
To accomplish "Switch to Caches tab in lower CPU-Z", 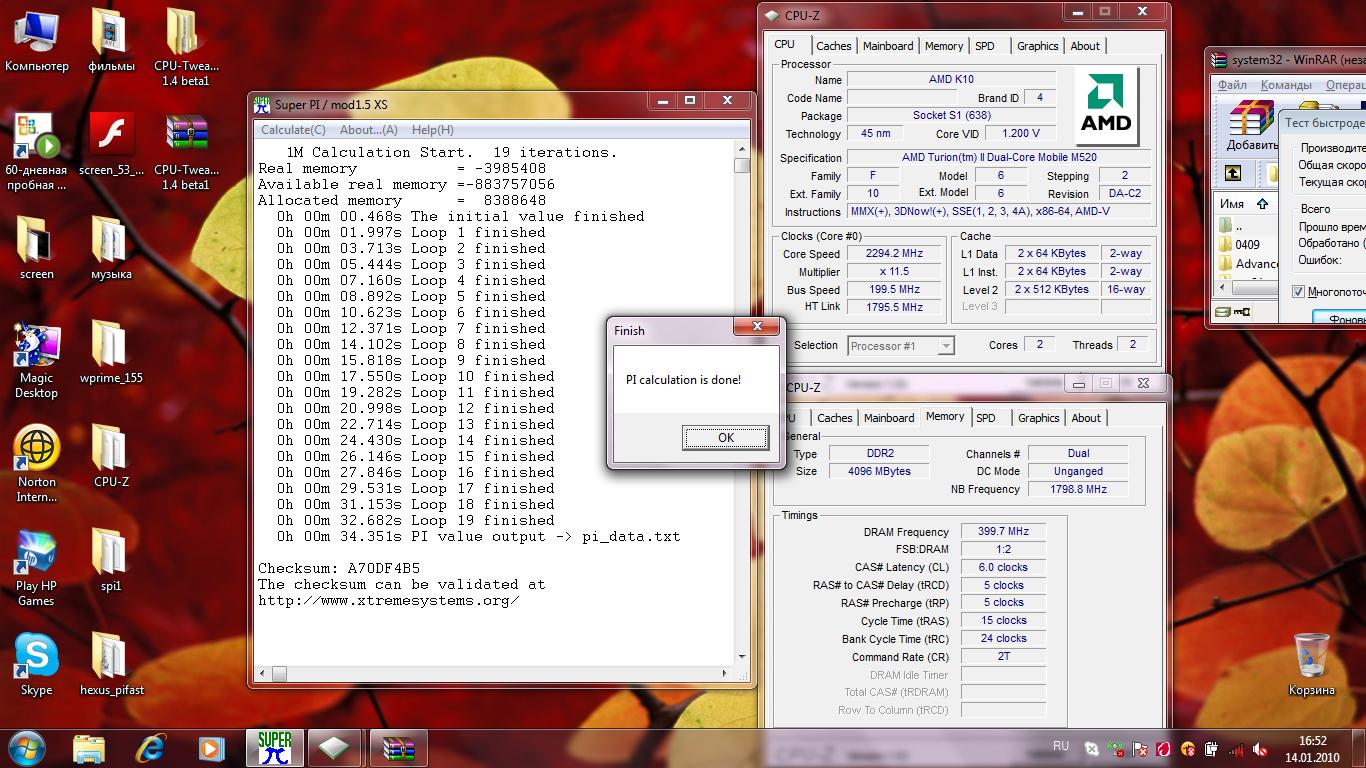I will click(834, 418).
